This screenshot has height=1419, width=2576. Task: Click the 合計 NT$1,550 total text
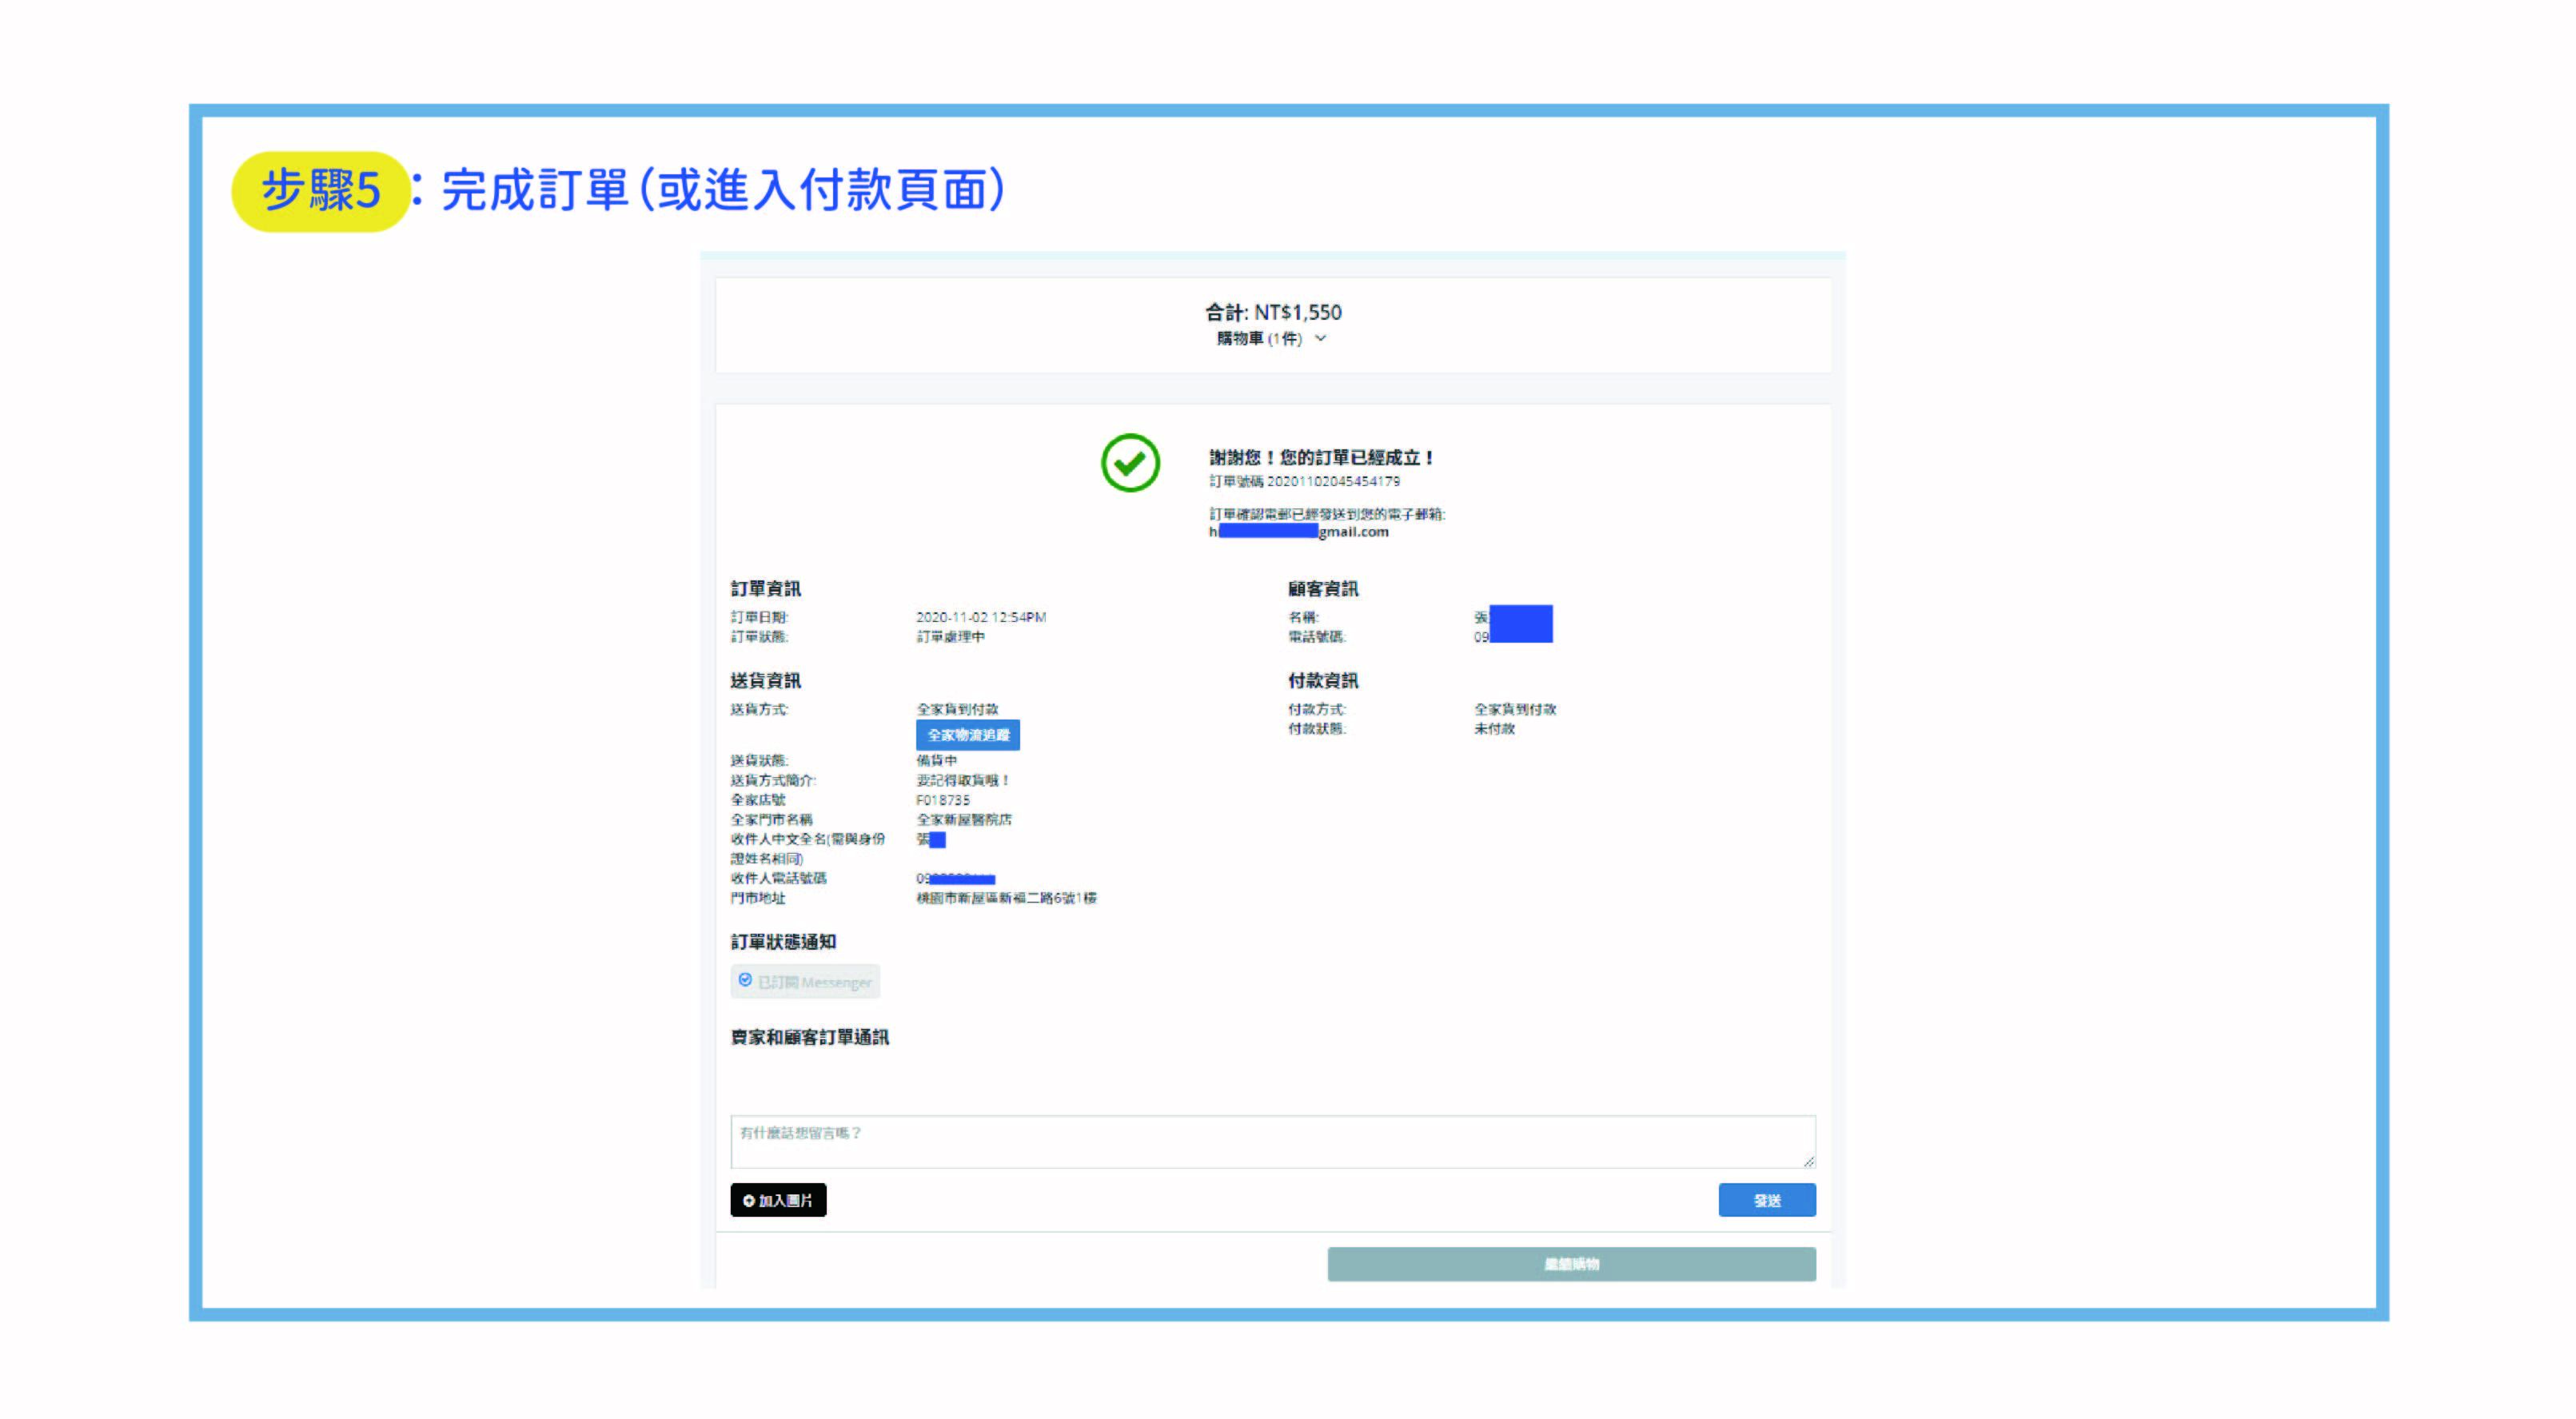[x=1272, y=312]
